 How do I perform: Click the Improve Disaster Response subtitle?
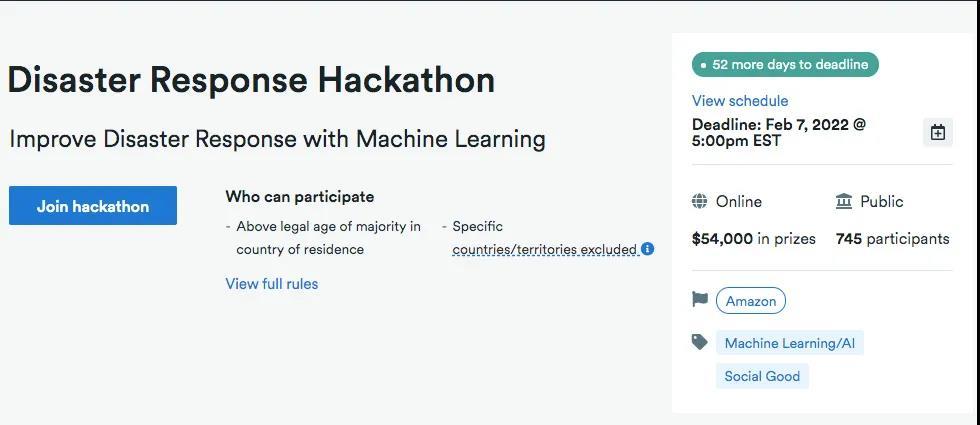(277, 139)
